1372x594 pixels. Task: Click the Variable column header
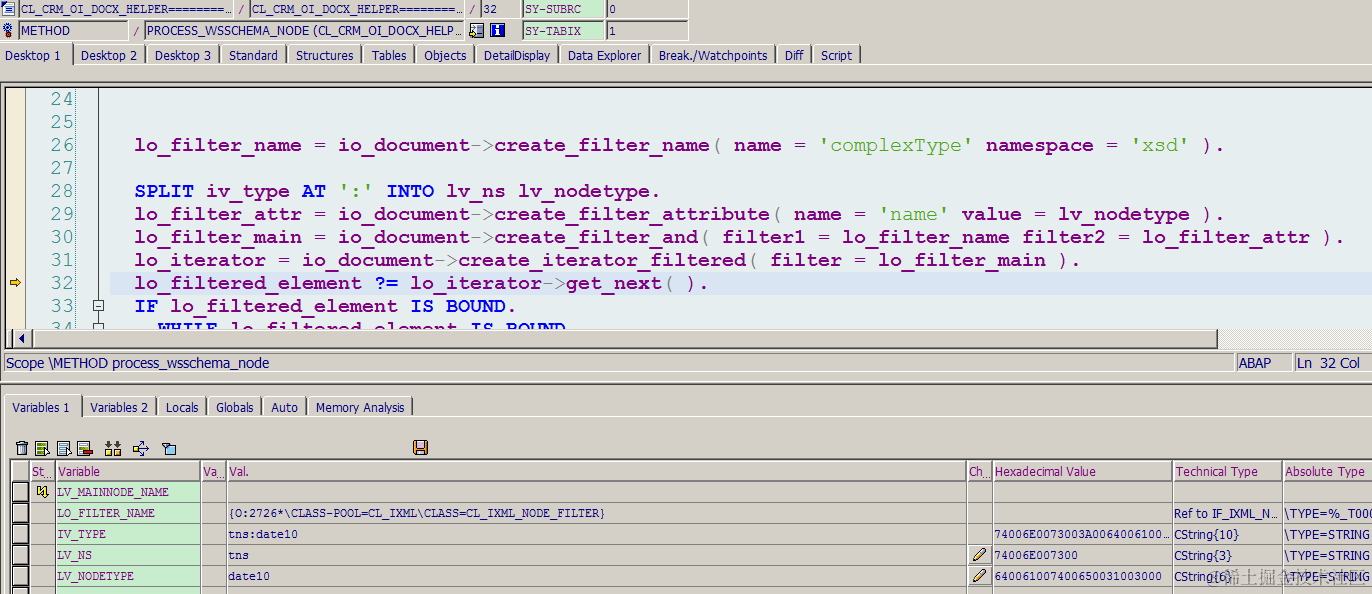tap(128, 471)
